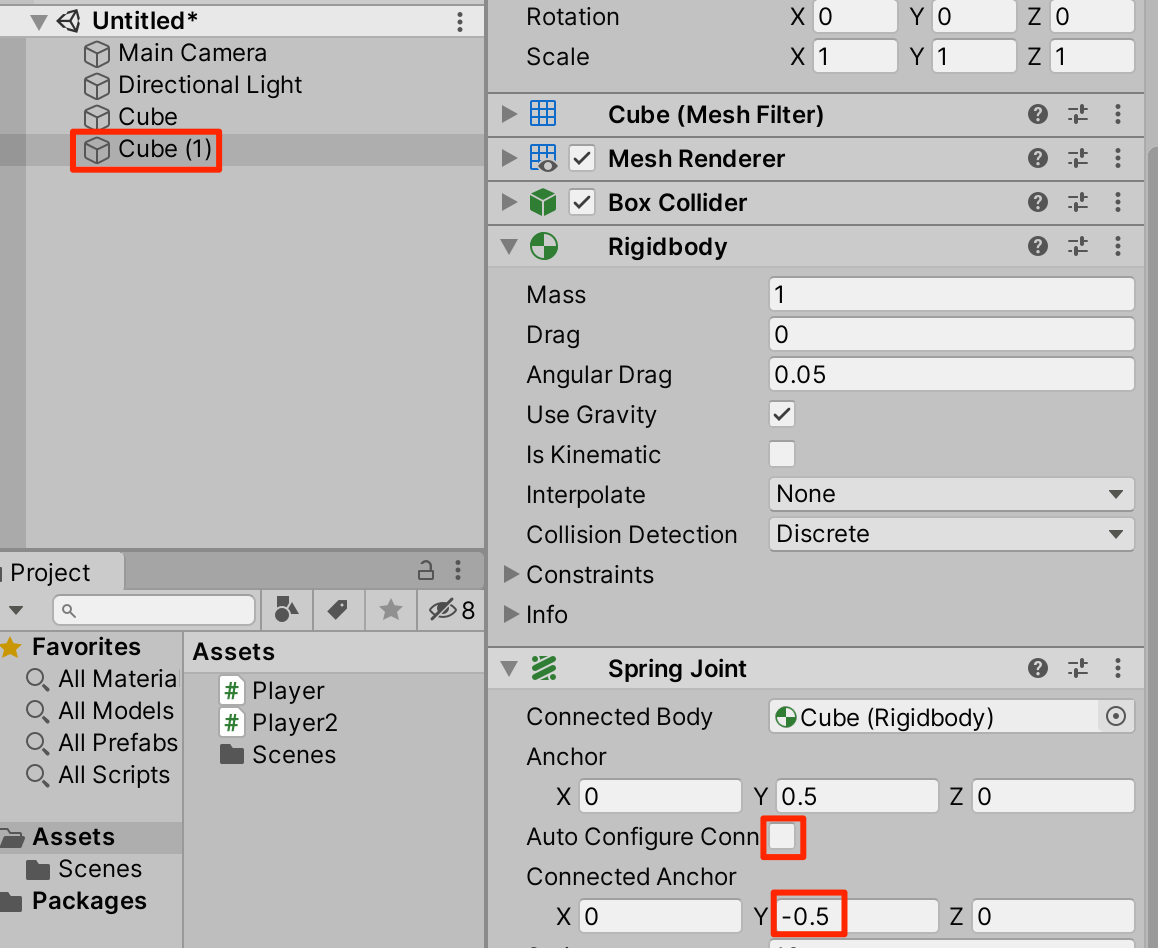Uncheck Use Gravity on Rigidbody
The image size is (1158, 948).
tap(782, 414)
